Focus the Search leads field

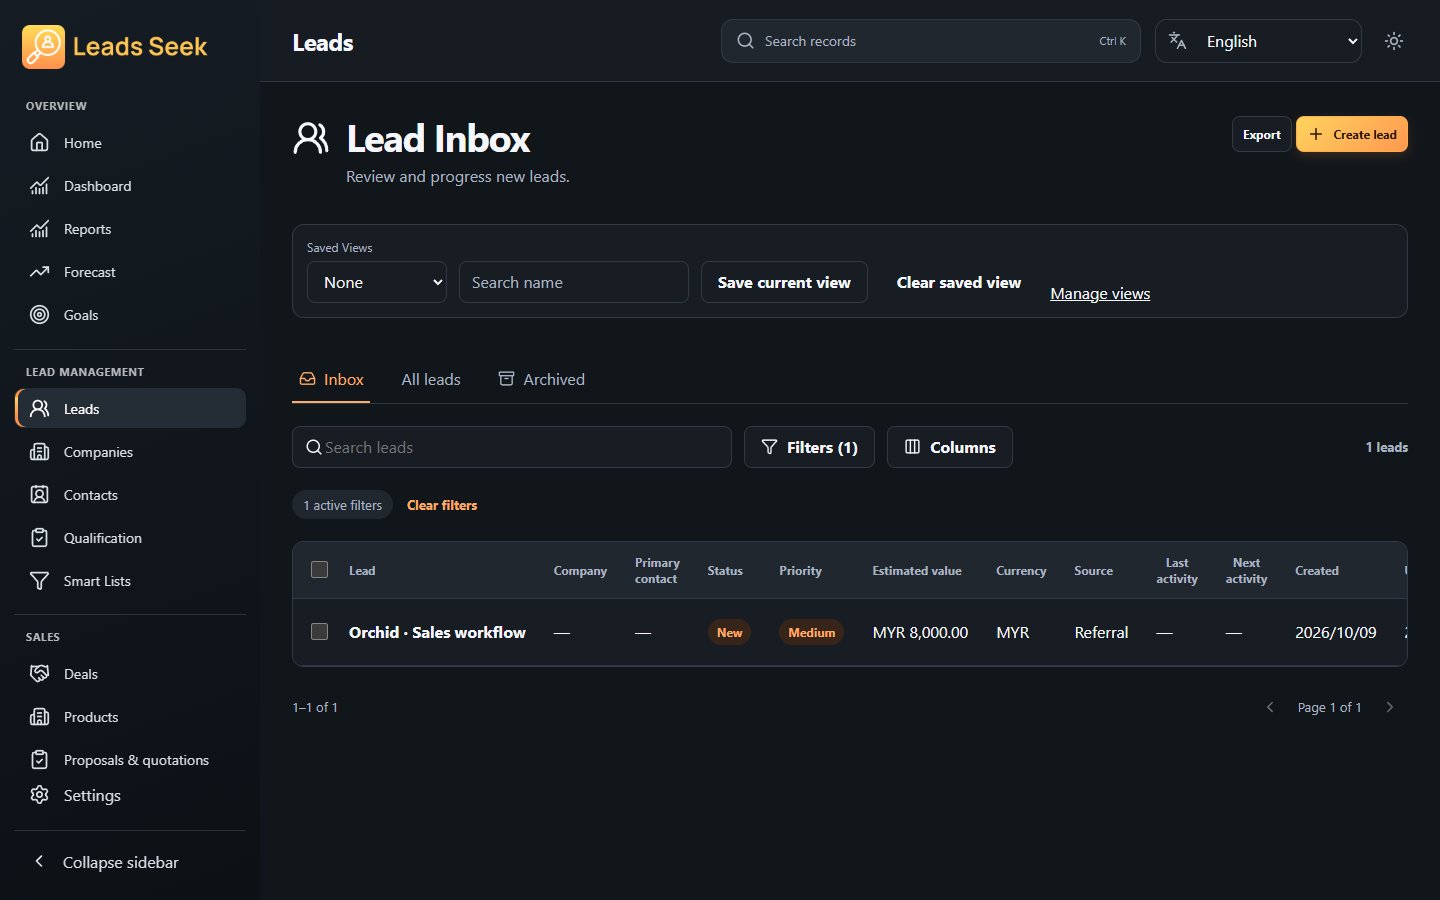[512, 447]
